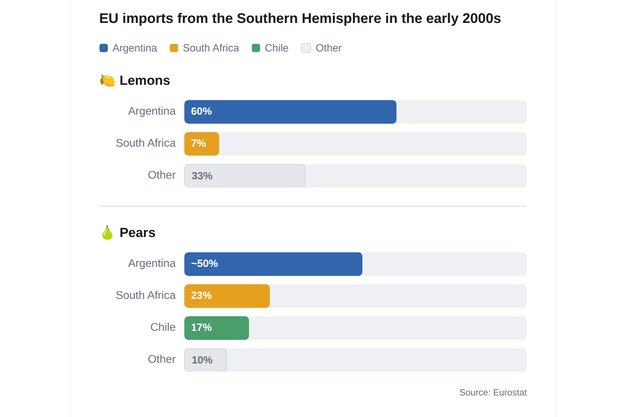Select the Pears Other 10% bar

pyautogui.click(x=205, y=360)
